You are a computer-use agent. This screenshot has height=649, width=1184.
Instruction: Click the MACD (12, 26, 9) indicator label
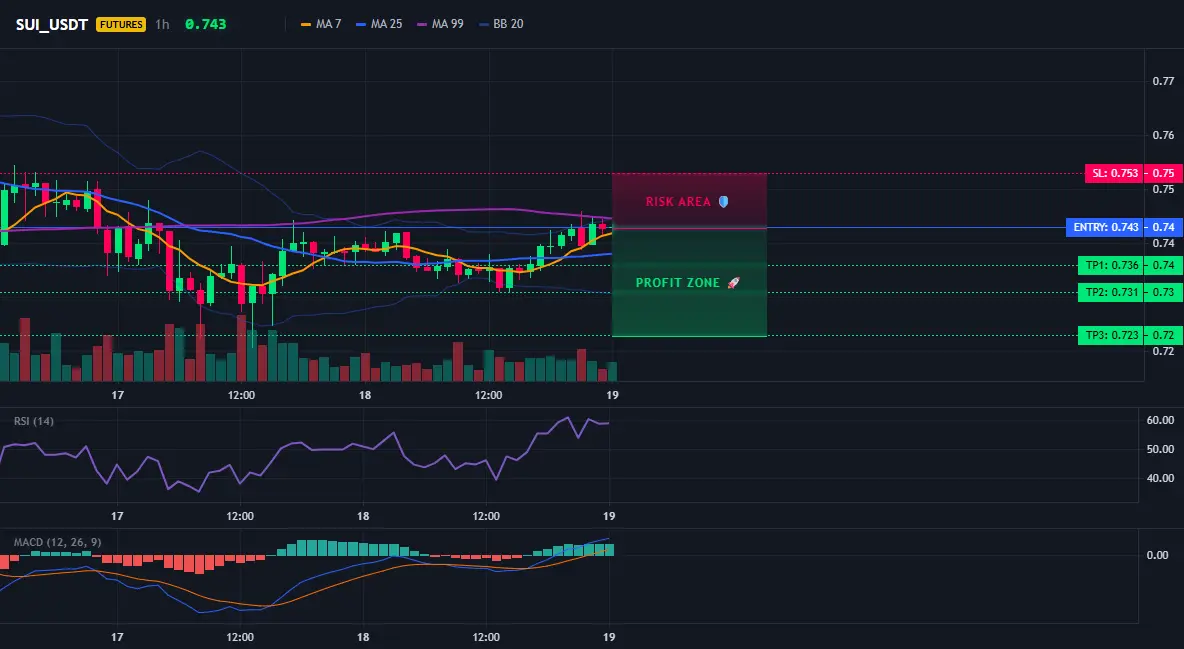[57, 542]
